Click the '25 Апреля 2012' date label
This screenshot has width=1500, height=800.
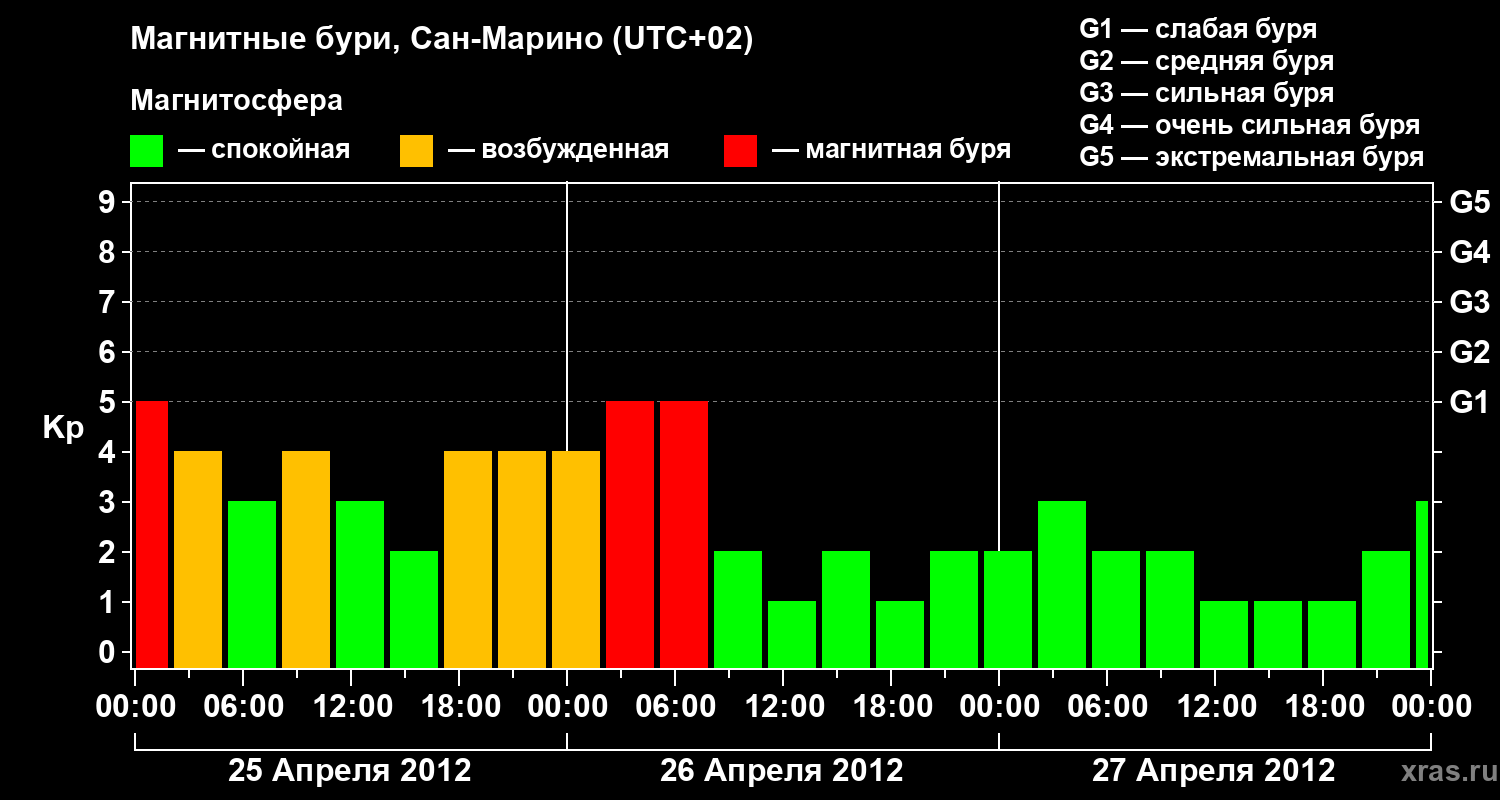point(350,770)
